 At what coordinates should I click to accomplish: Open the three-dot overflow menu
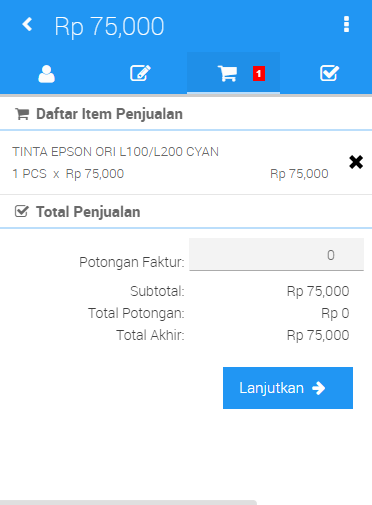click(346, 24)
